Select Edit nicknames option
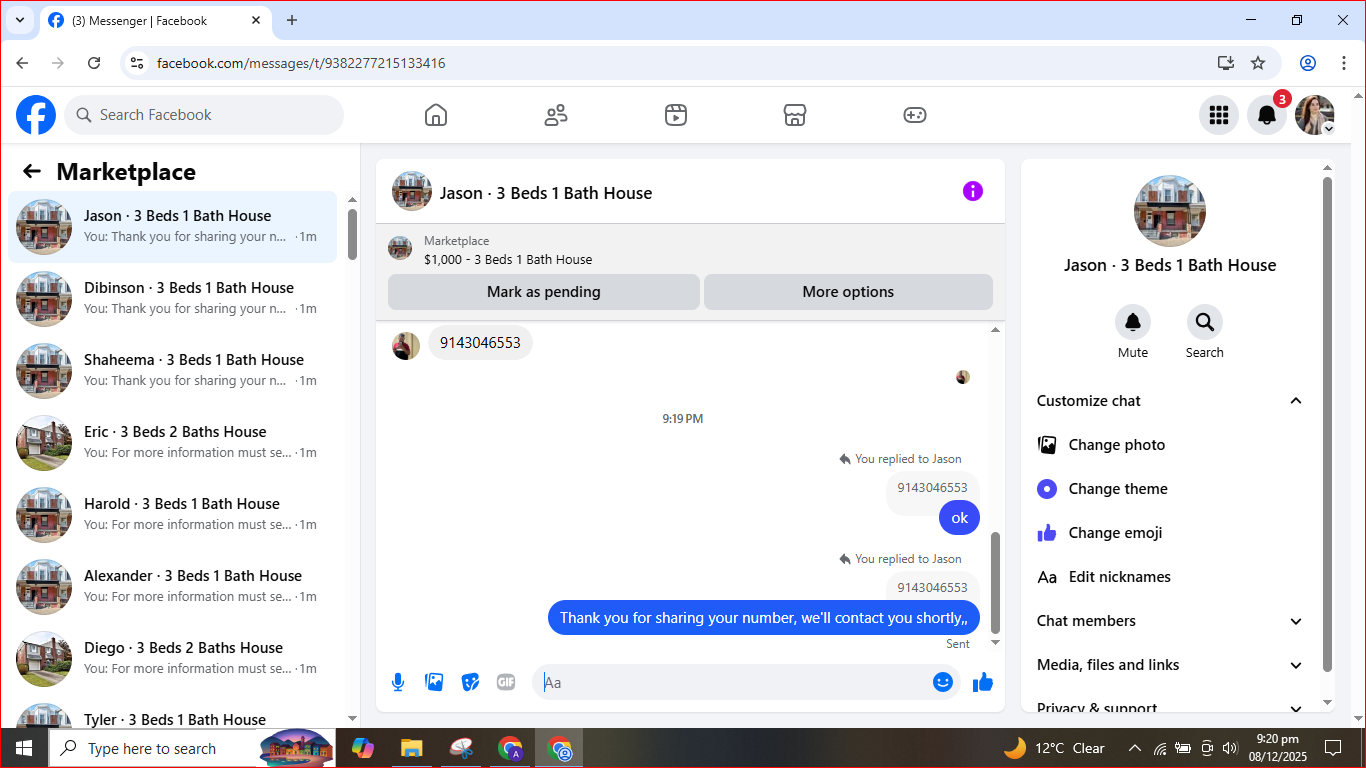Screen dimensions: 1366x768 pos(1170,577)
